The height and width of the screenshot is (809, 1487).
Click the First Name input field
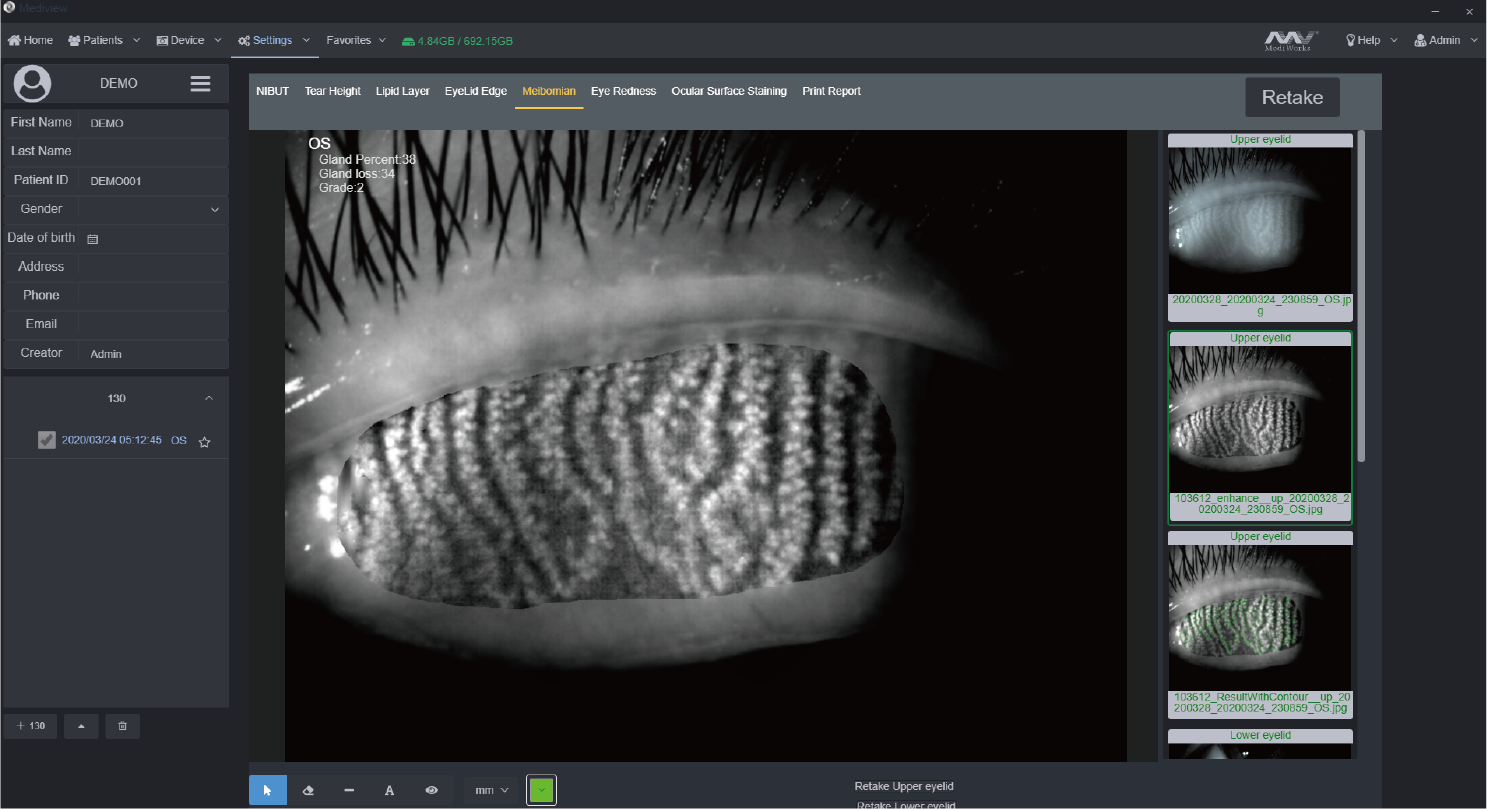(x=154, y=123)
